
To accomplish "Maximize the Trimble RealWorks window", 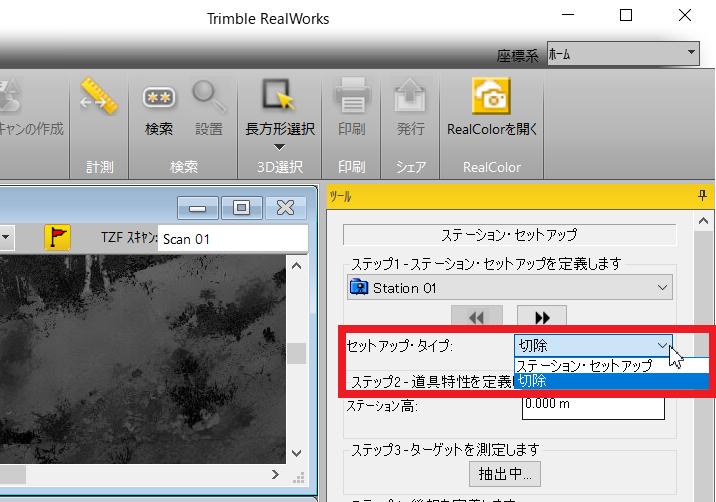I will pos(626,16).
